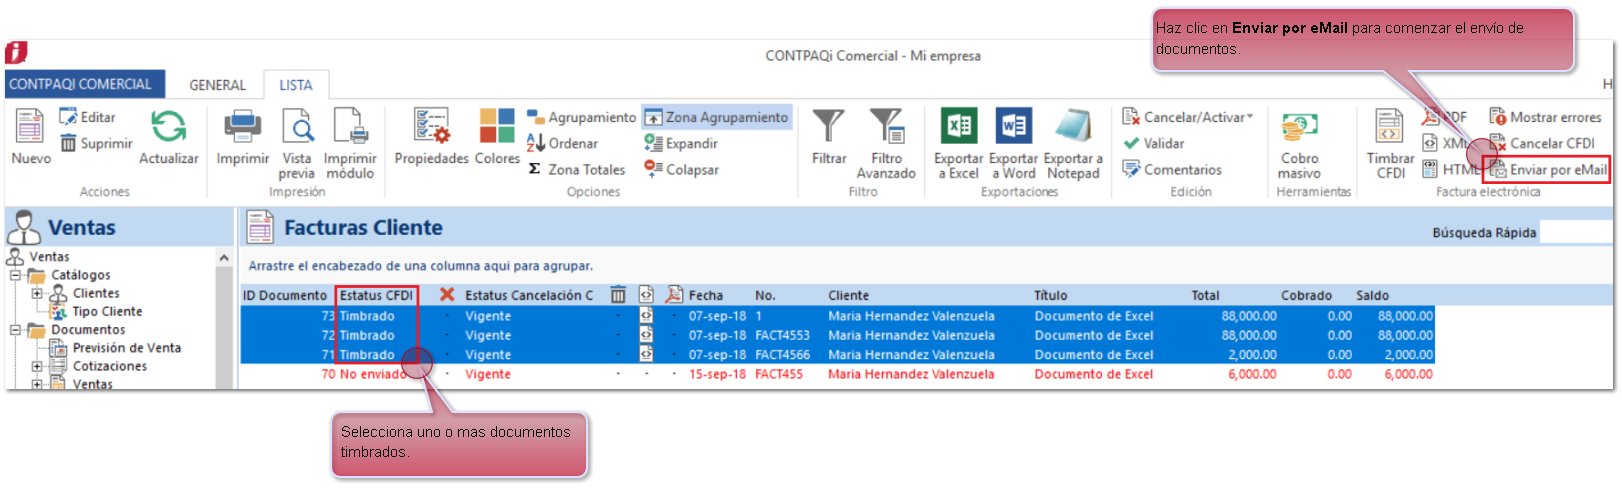
Task: Expand the Cotizaciones tree node
Action: tap(37, 366)
